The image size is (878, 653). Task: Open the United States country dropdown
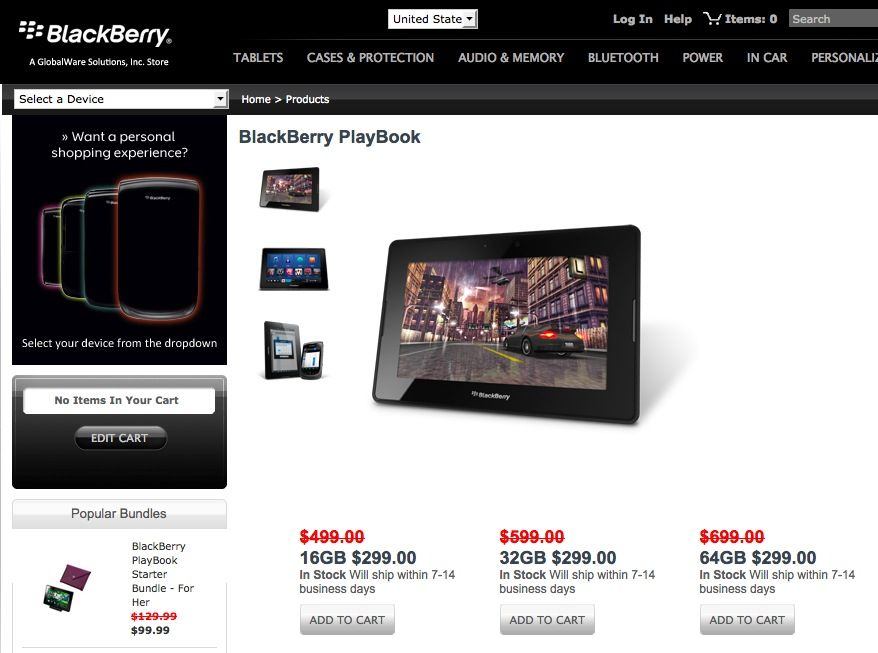click(432, 19)
